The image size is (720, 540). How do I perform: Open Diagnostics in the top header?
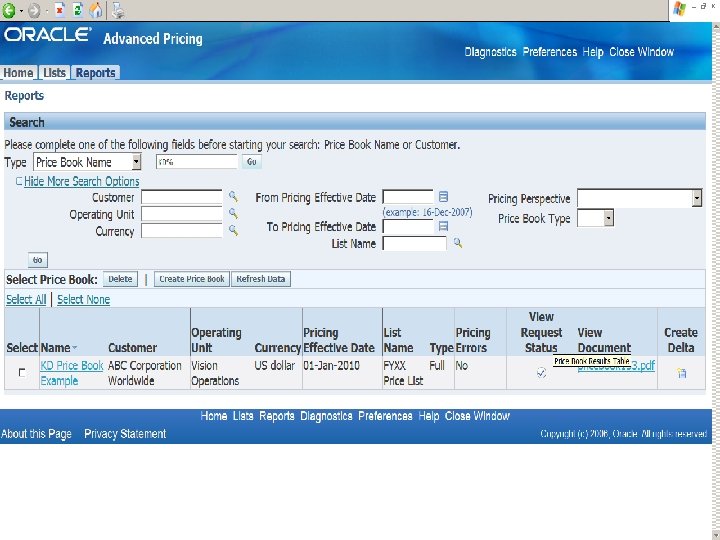pyautogui.click(x=490, y=52)
